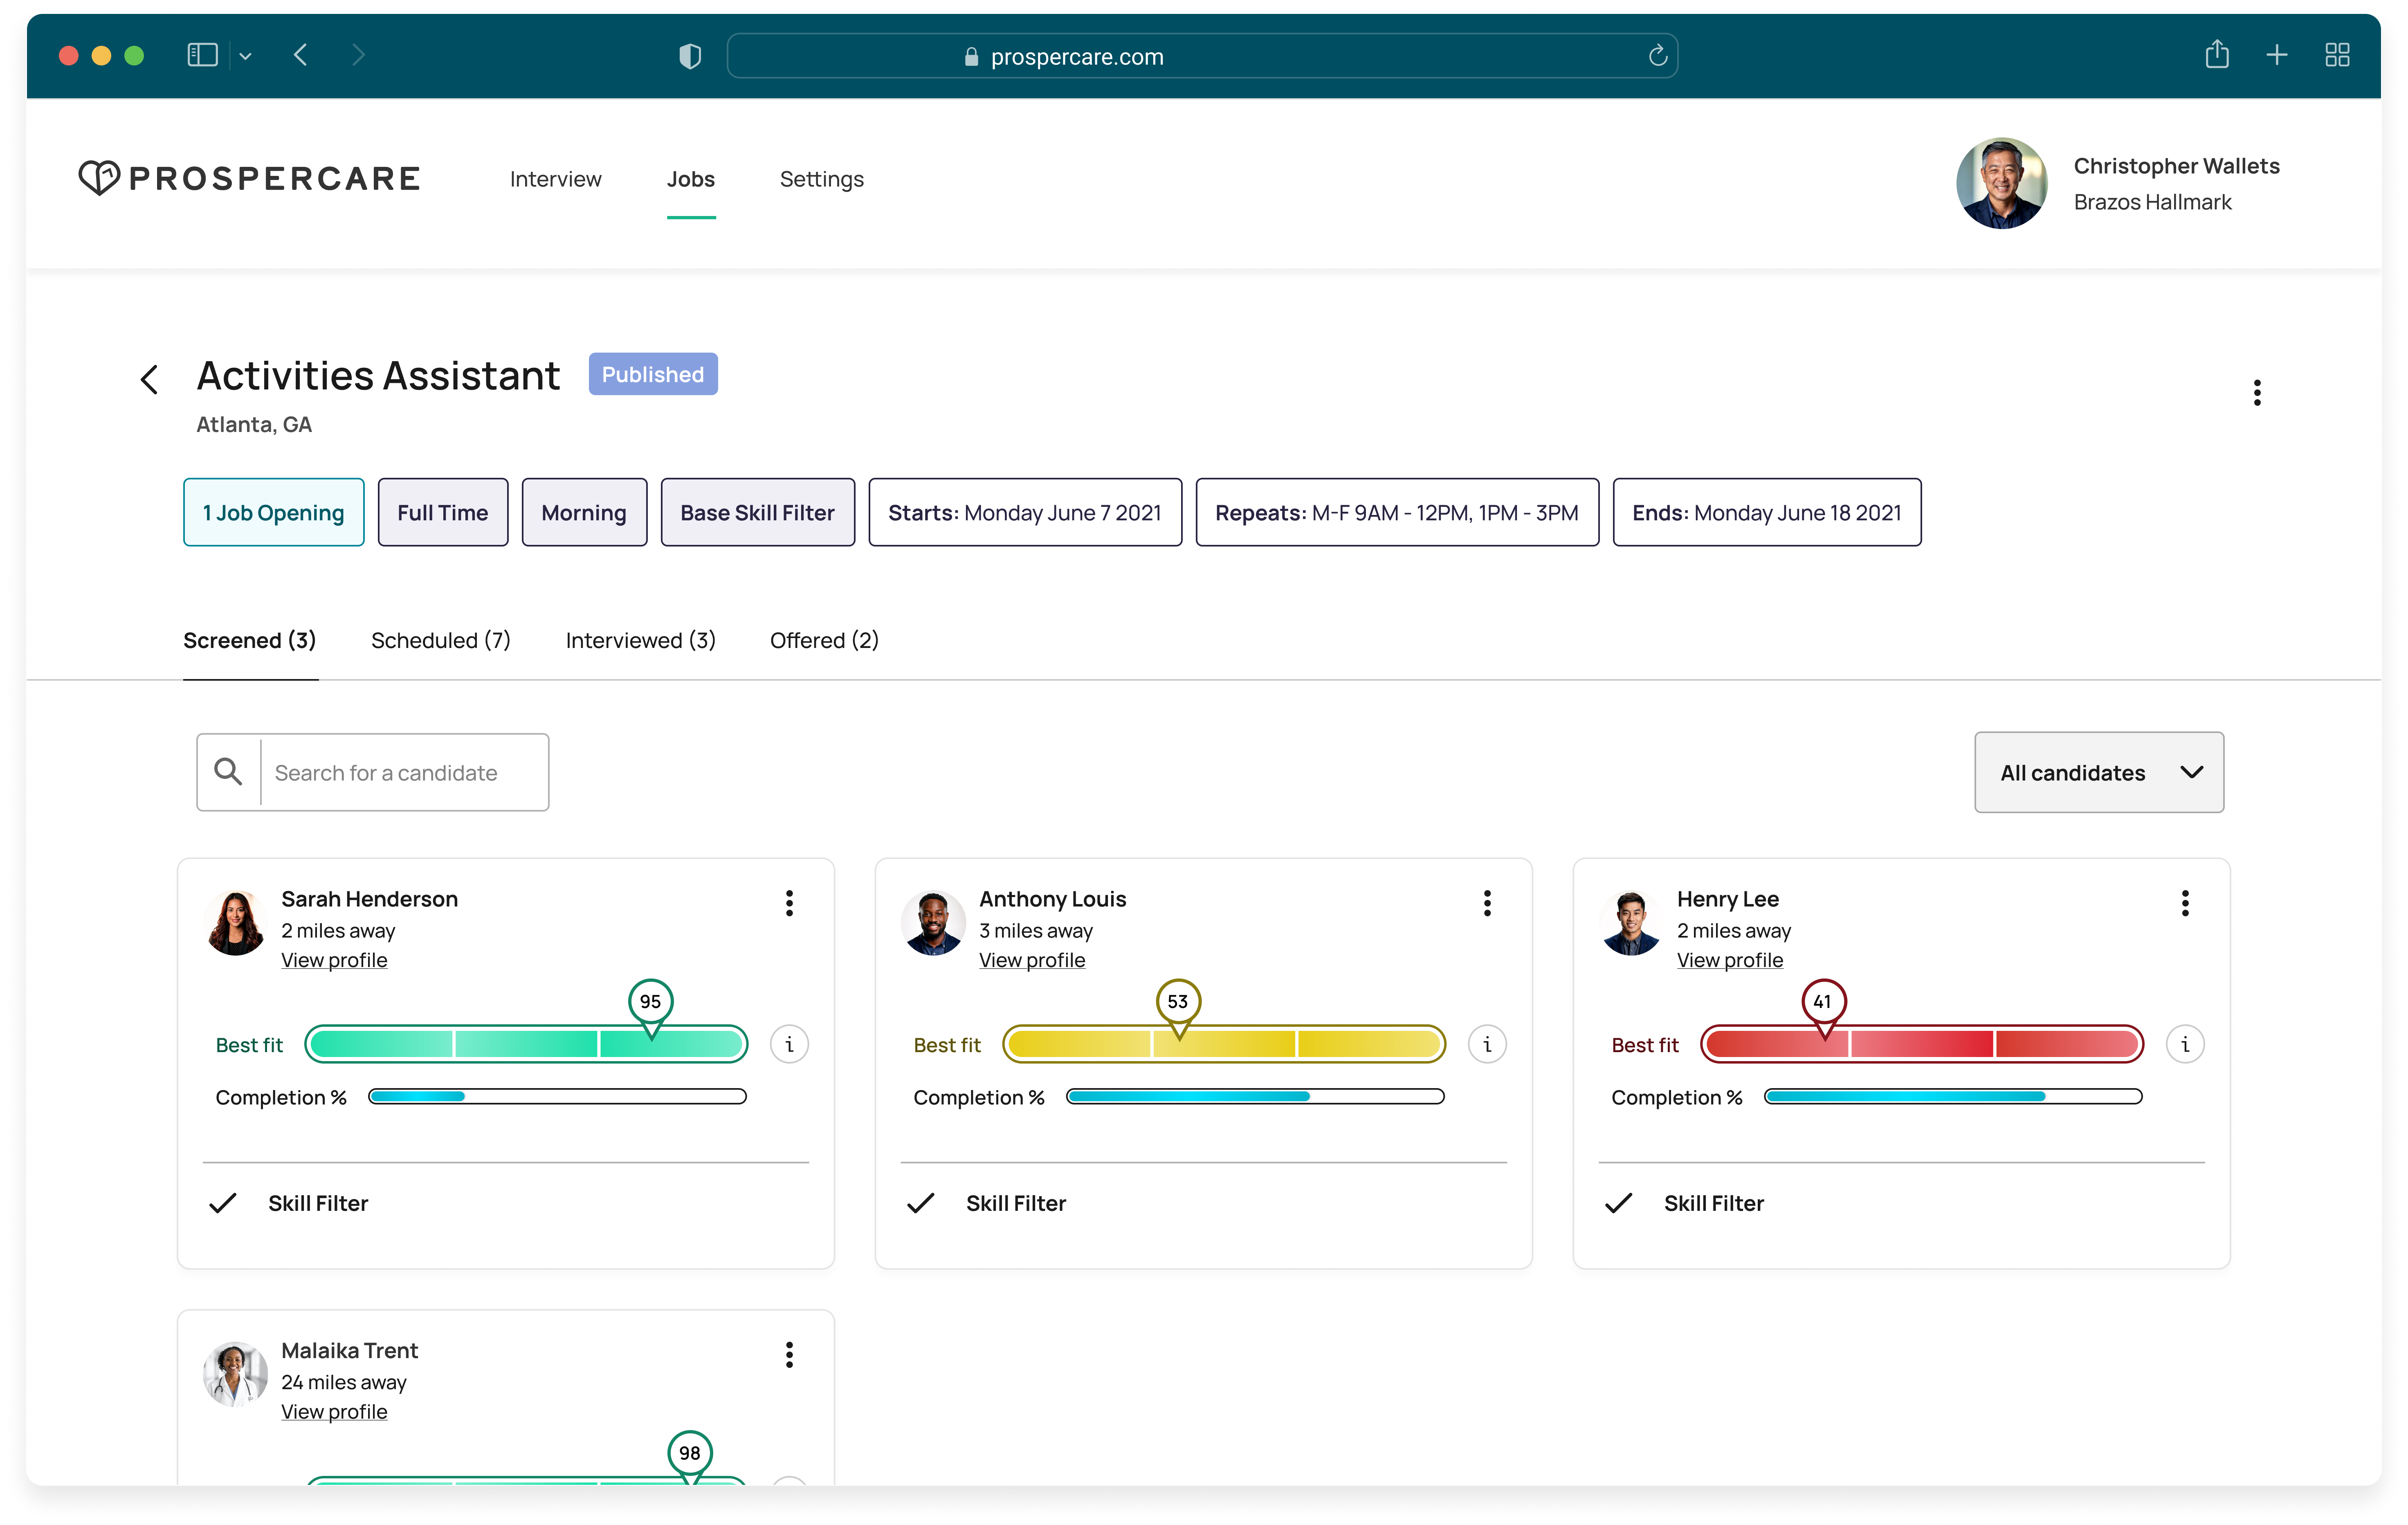Click the Full Time chip
The width and height of the screenshot is (2408, 1525).
pyautogui.click(x=442, y=512)
